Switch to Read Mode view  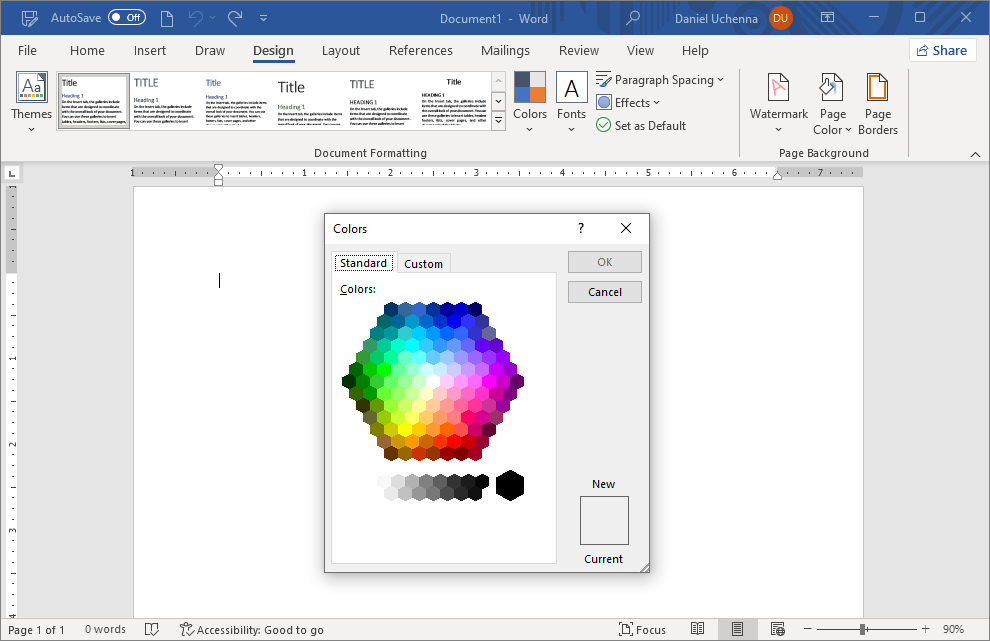coord(698,629)
